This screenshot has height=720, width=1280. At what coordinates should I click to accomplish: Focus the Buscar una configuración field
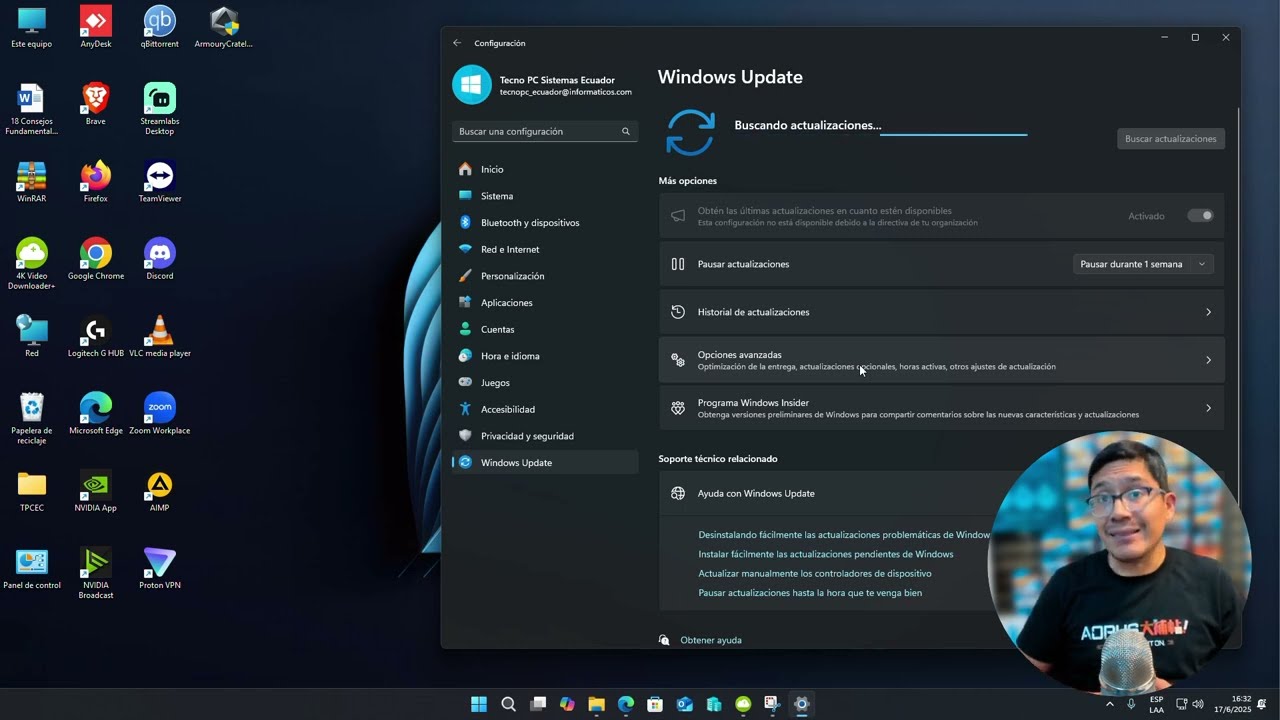545,131
